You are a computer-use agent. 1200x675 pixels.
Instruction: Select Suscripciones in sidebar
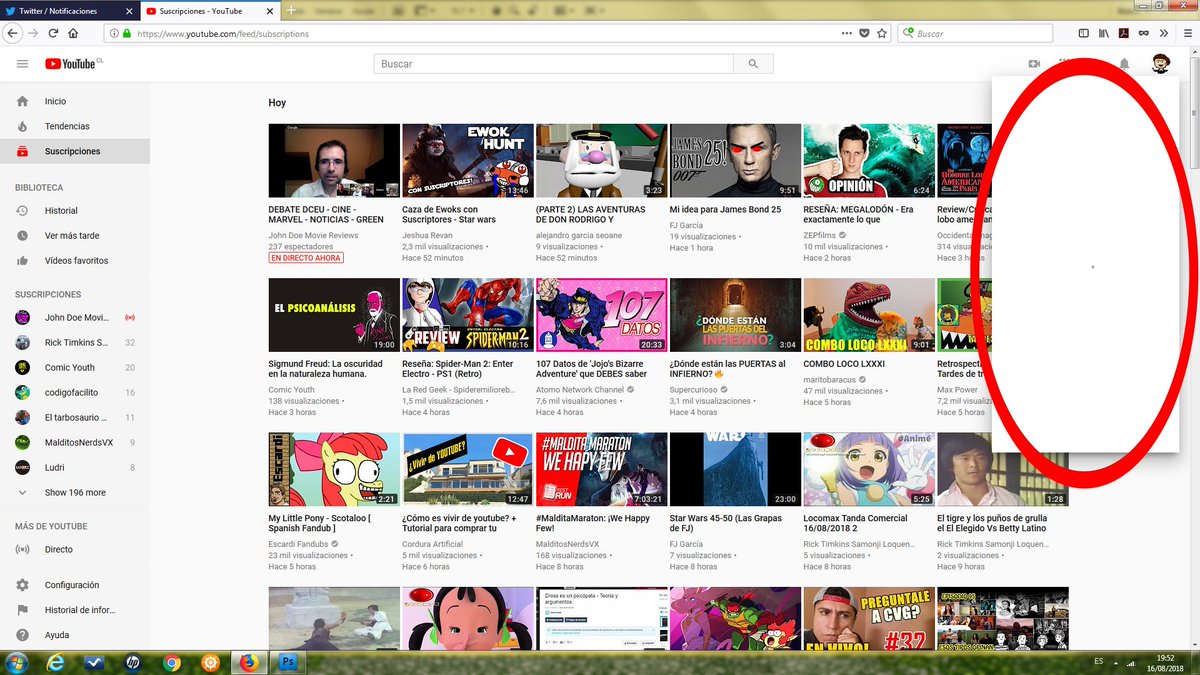click(75, 151)
